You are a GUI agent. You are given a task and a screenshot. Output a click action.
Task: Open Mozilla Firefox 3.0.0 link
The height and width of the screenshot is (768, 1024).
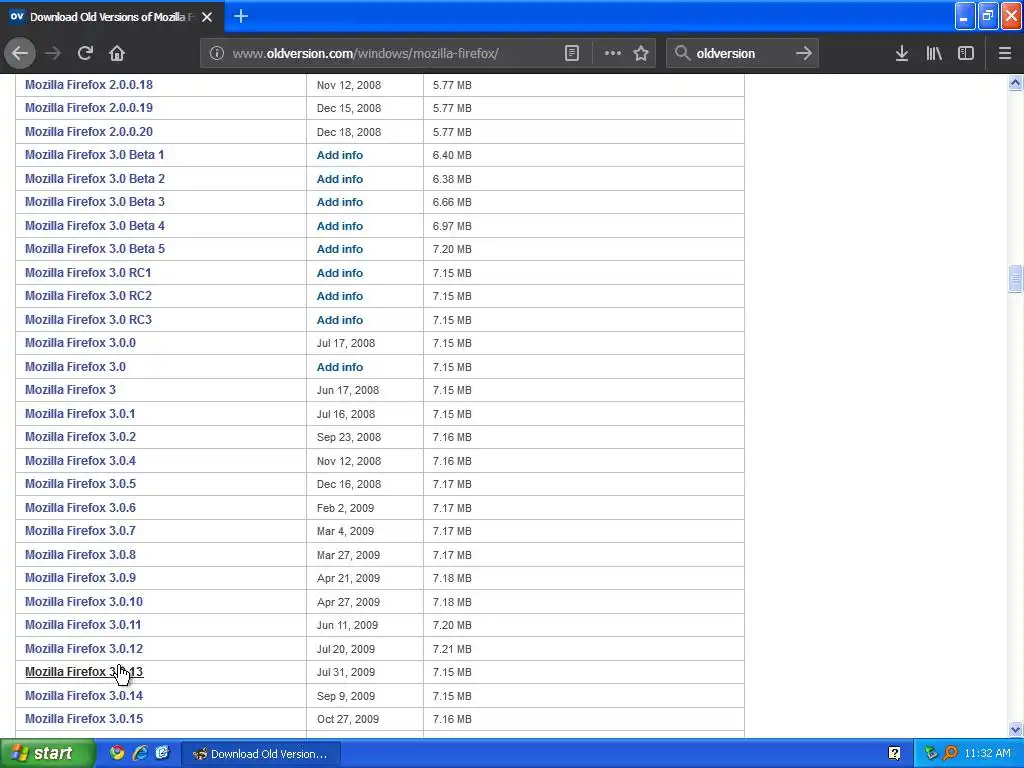(80, 343)
